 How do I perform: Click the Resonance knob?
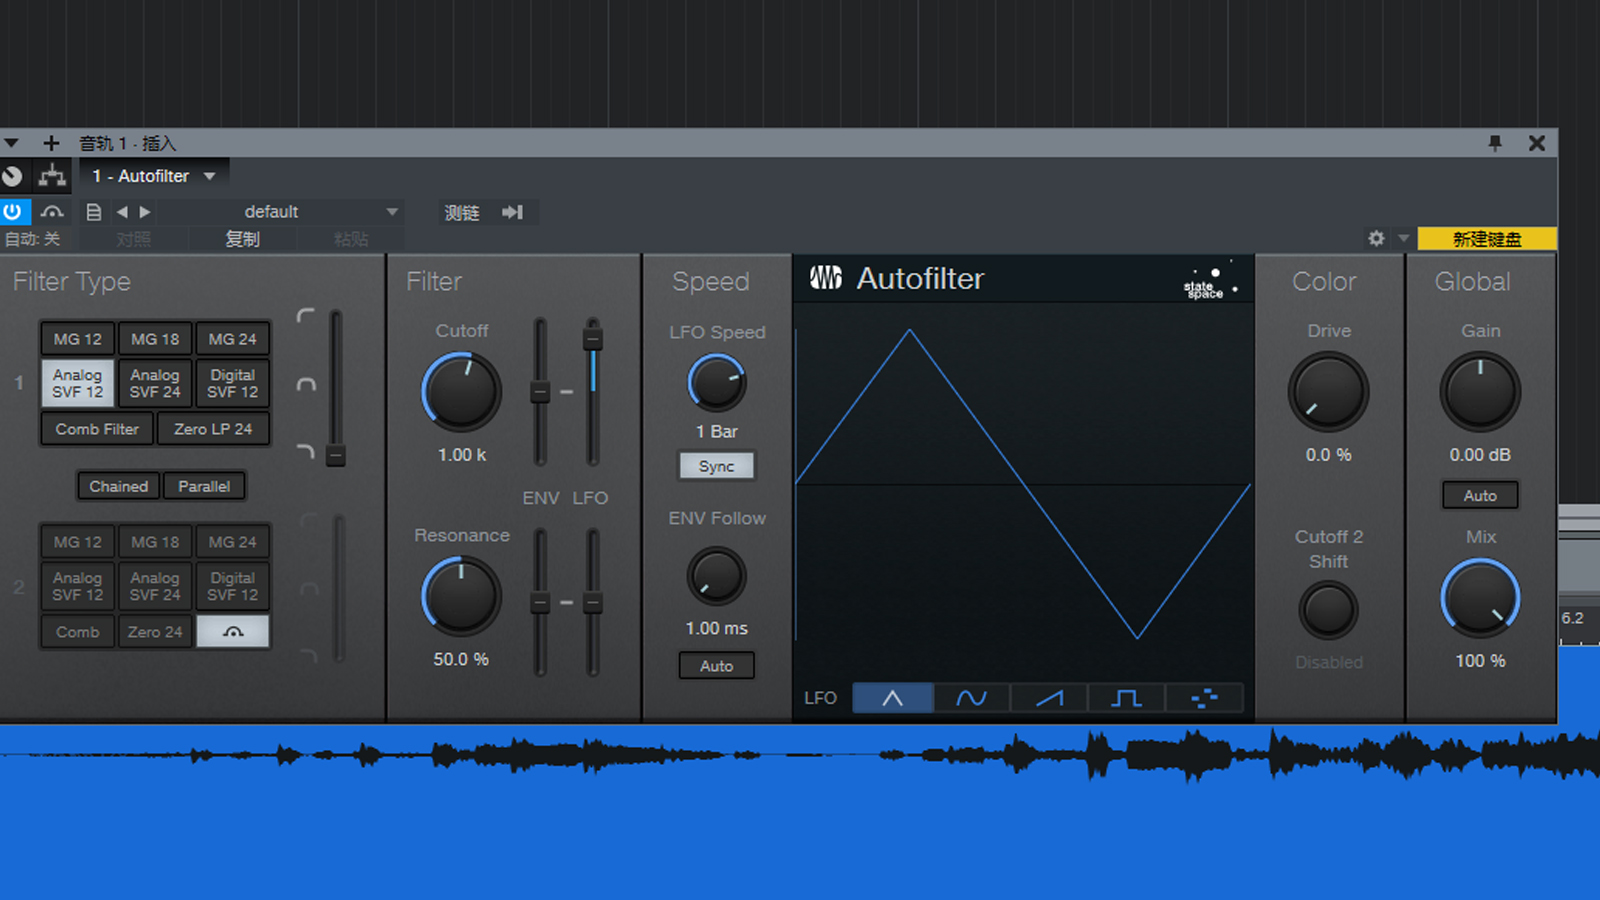pyautogui.click(x=461, y=597)
